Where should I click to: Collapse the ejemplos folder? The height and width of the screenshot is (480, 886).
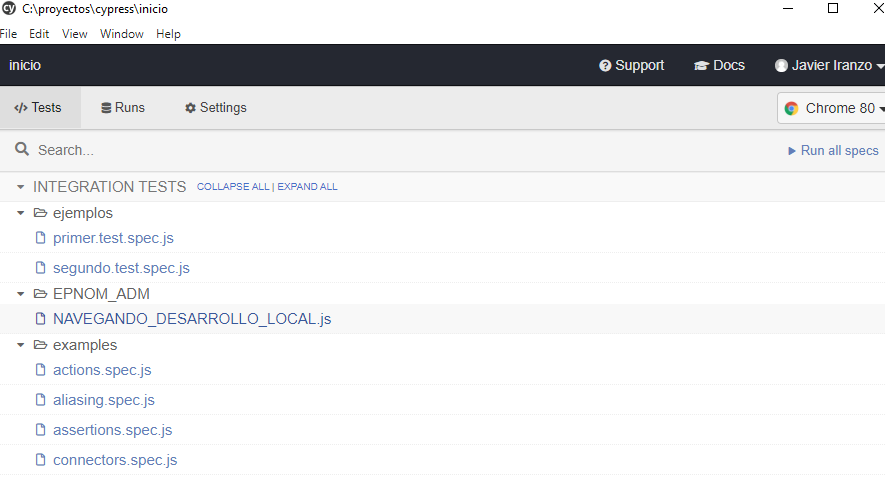(21, 213)
